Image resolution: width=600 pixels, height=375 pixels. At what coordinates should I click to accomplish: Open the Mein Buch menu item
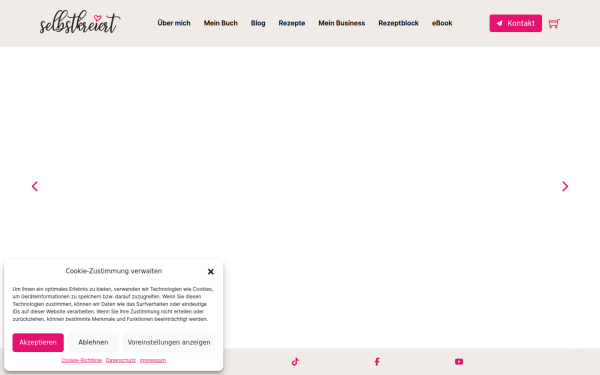click(x=220, y=23)
